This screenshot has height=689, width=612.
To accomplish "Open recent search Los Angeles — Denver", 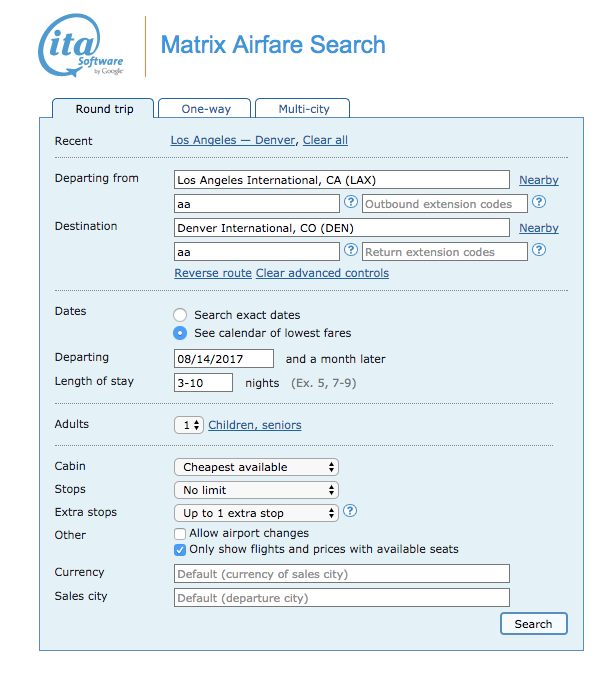I will [x=233, y=140].
